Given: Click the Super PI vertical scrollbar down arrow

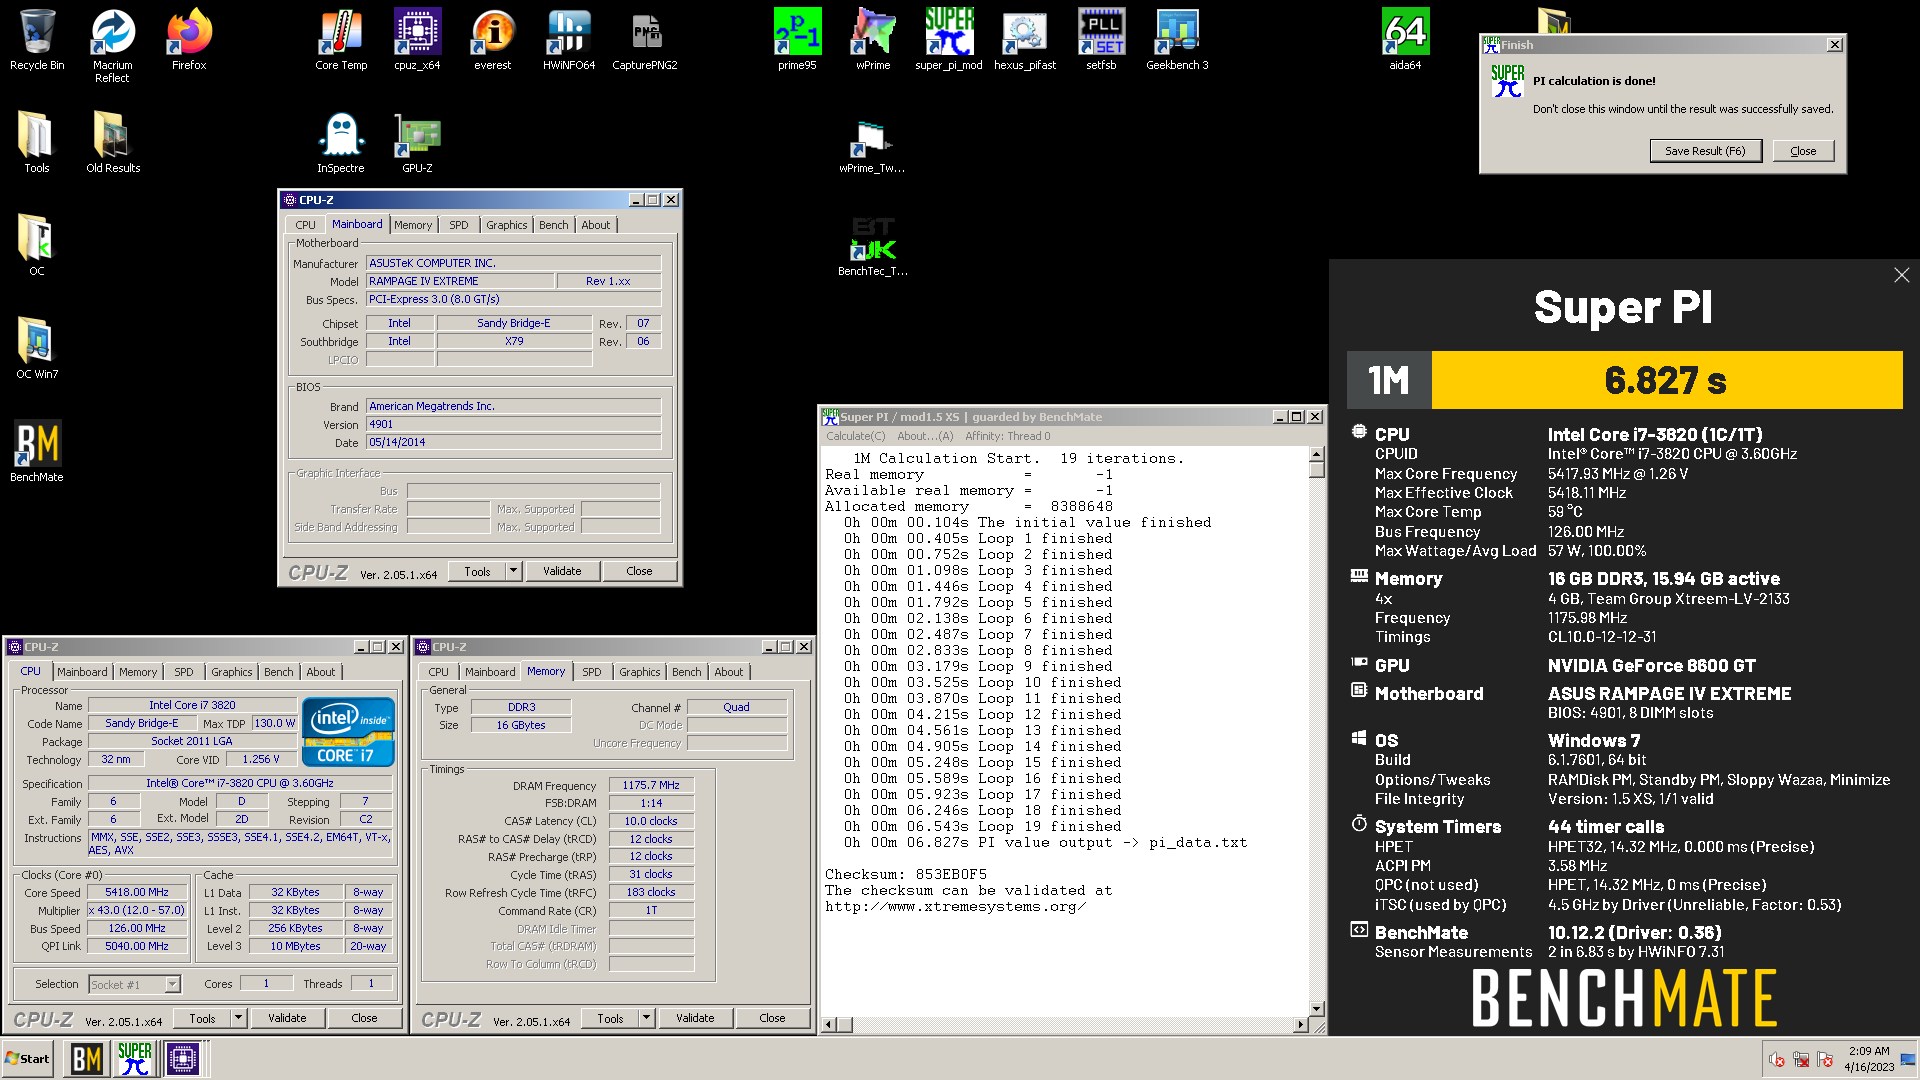Looking at the screenshot, I should point(1317,1008).
